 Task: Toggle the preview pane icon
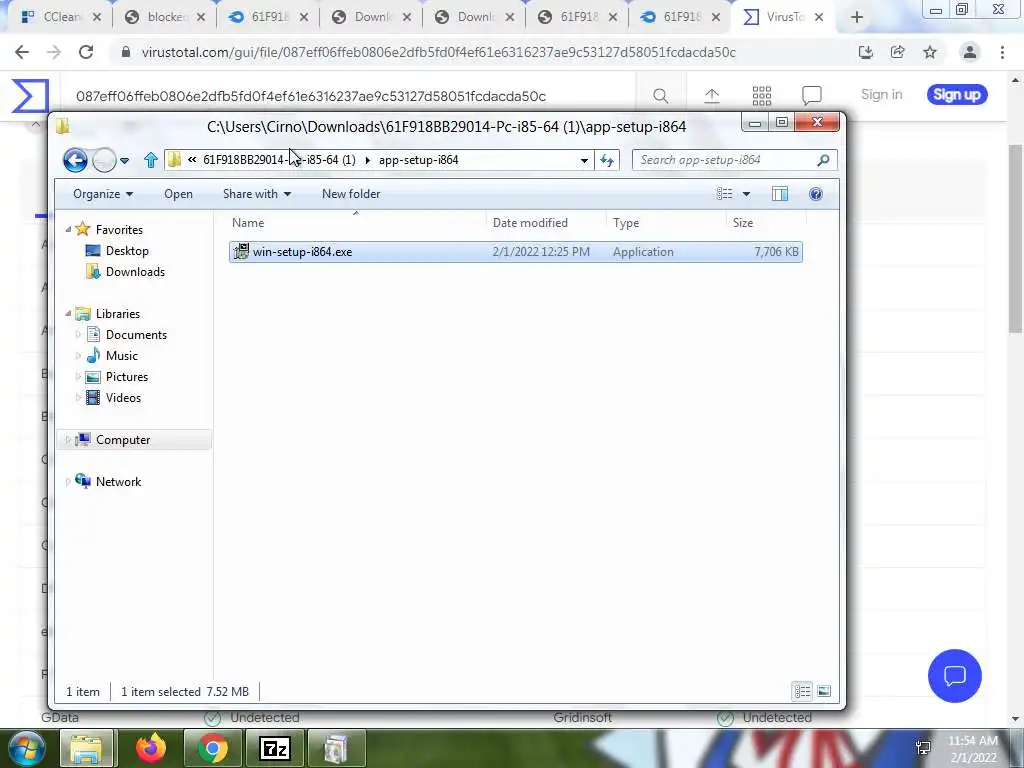click(780, 193)
